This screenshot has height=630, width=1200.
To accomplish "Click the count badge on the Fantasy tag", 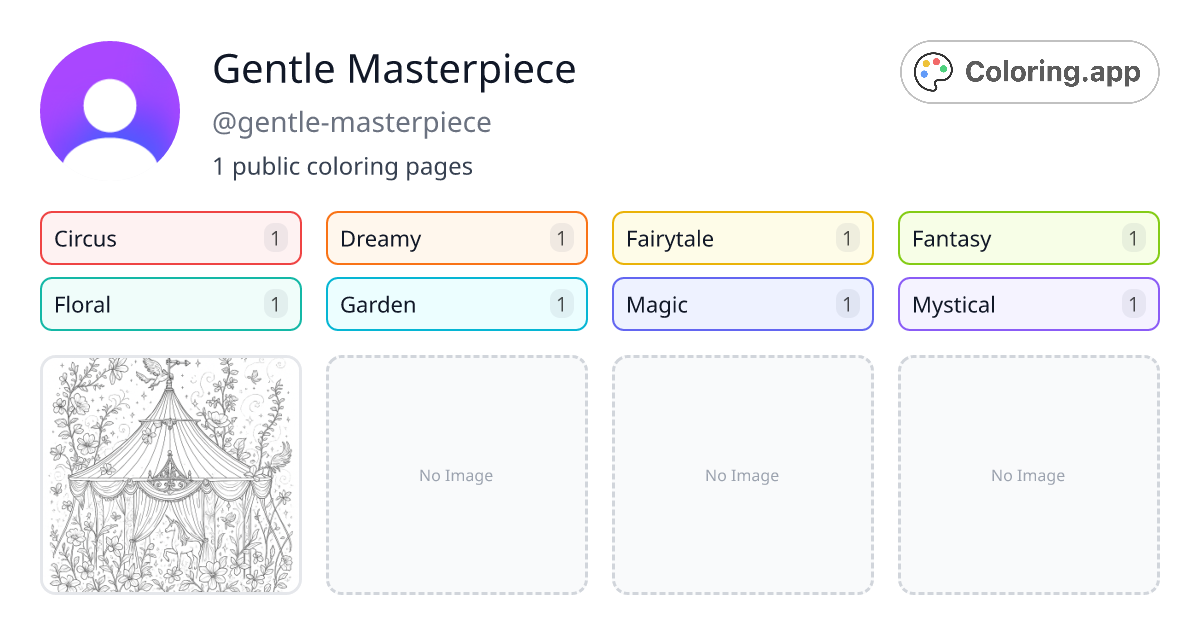I will 1133,238.
